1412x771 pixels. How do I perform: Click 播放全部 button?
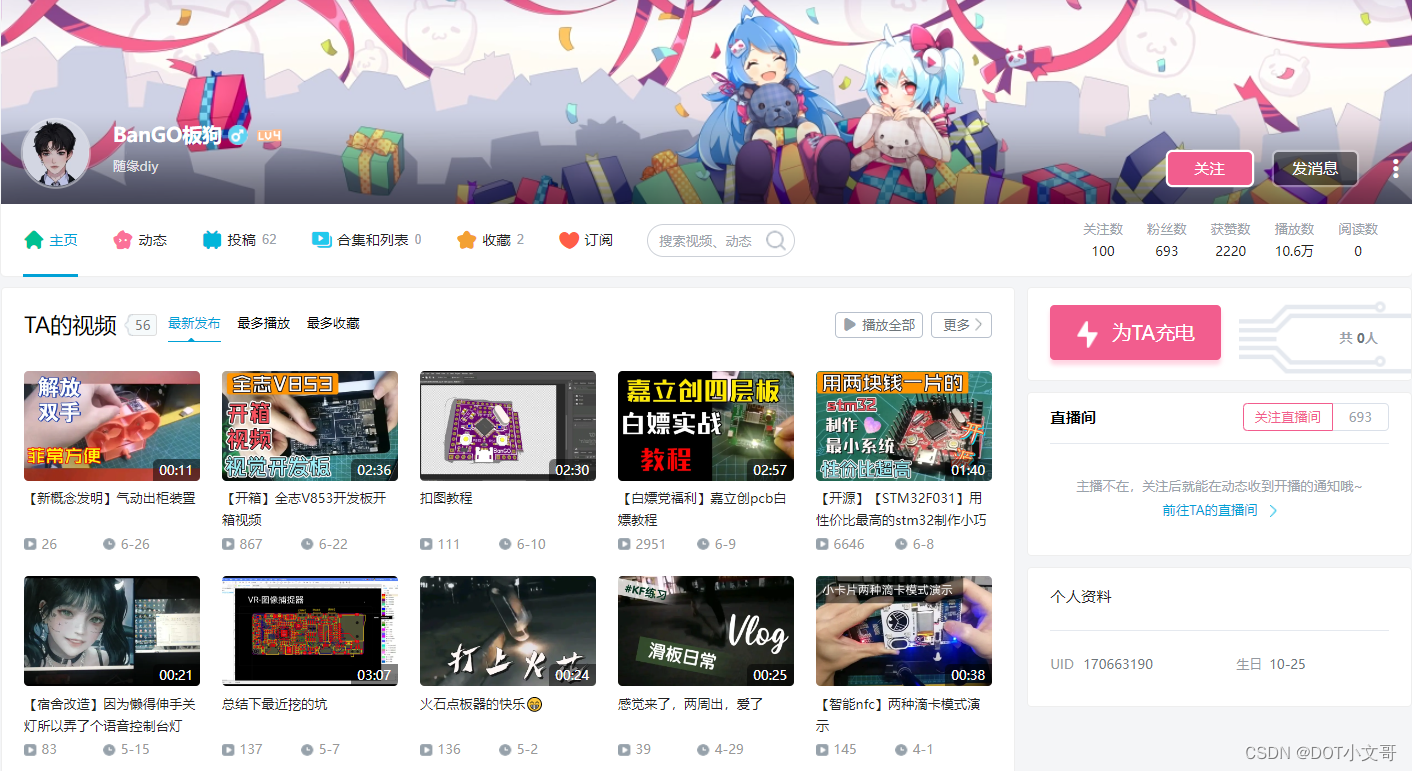(x=878, y=325)
